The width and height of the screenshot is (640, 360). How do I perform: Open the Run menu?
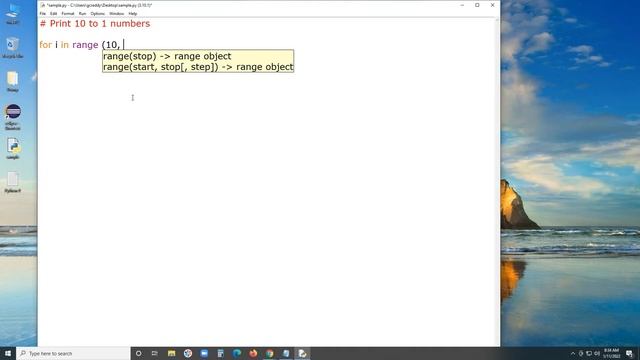coord(82,13)
